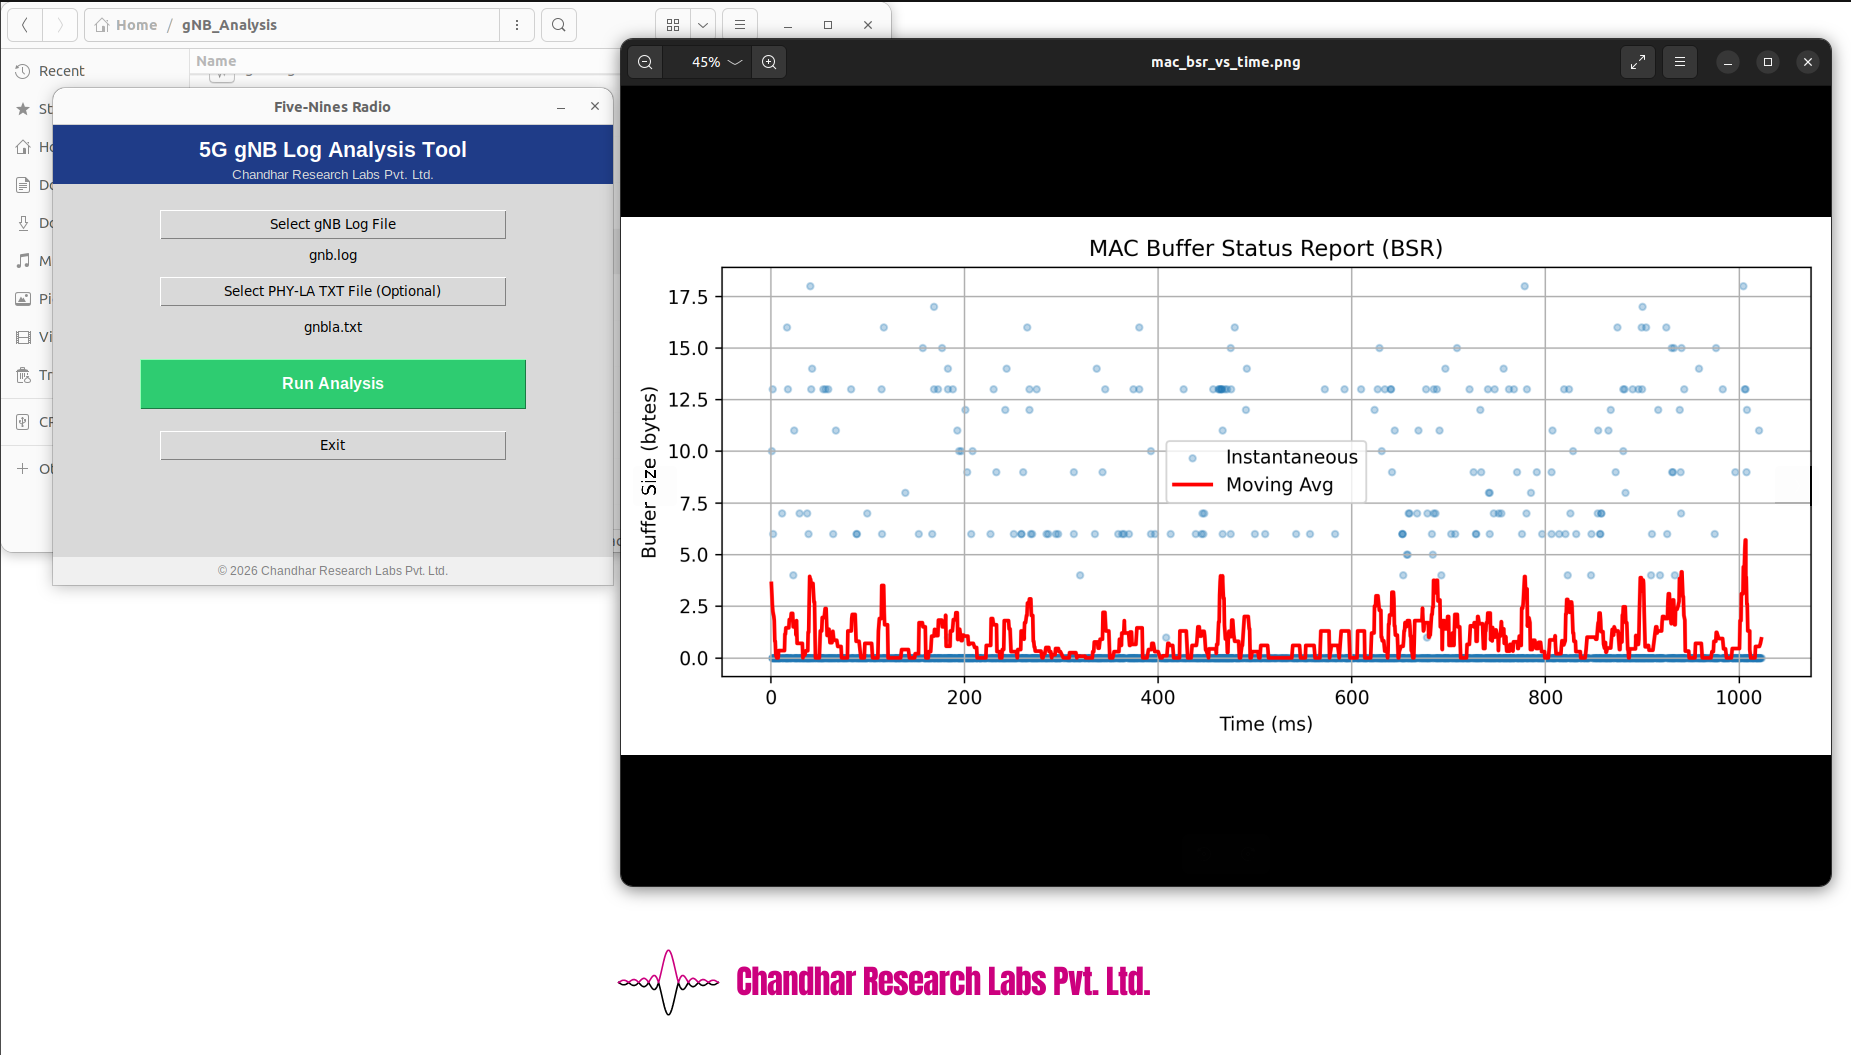This screenshot has height=1055, width=1851.
Task: Navigate back in the file manager
Action: click(25, 25)
